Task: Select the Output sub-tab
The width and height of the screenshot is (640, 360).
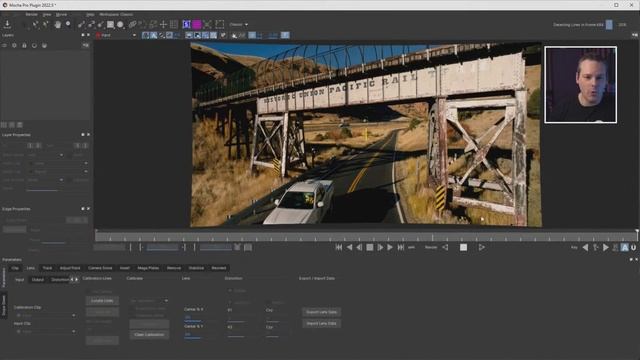Action: (38, 280)
